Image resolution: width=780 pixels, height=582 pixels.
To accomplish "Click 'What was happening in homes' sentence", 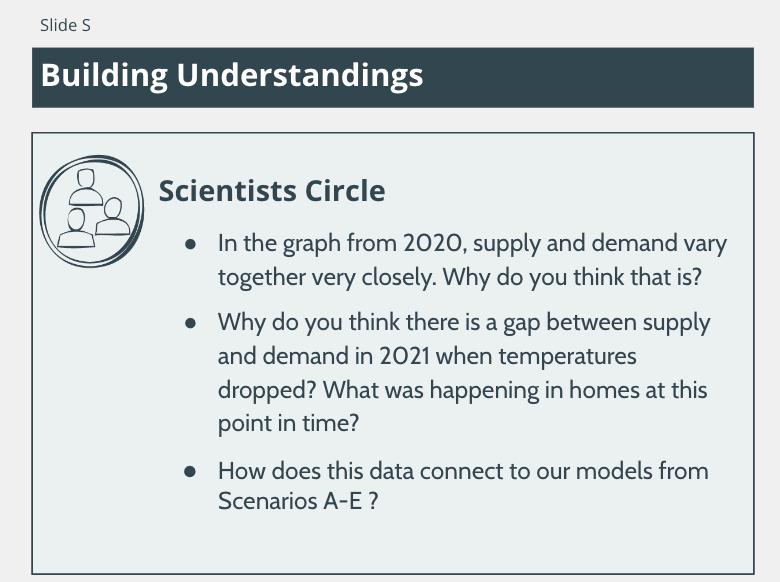I will click(515, 390).
